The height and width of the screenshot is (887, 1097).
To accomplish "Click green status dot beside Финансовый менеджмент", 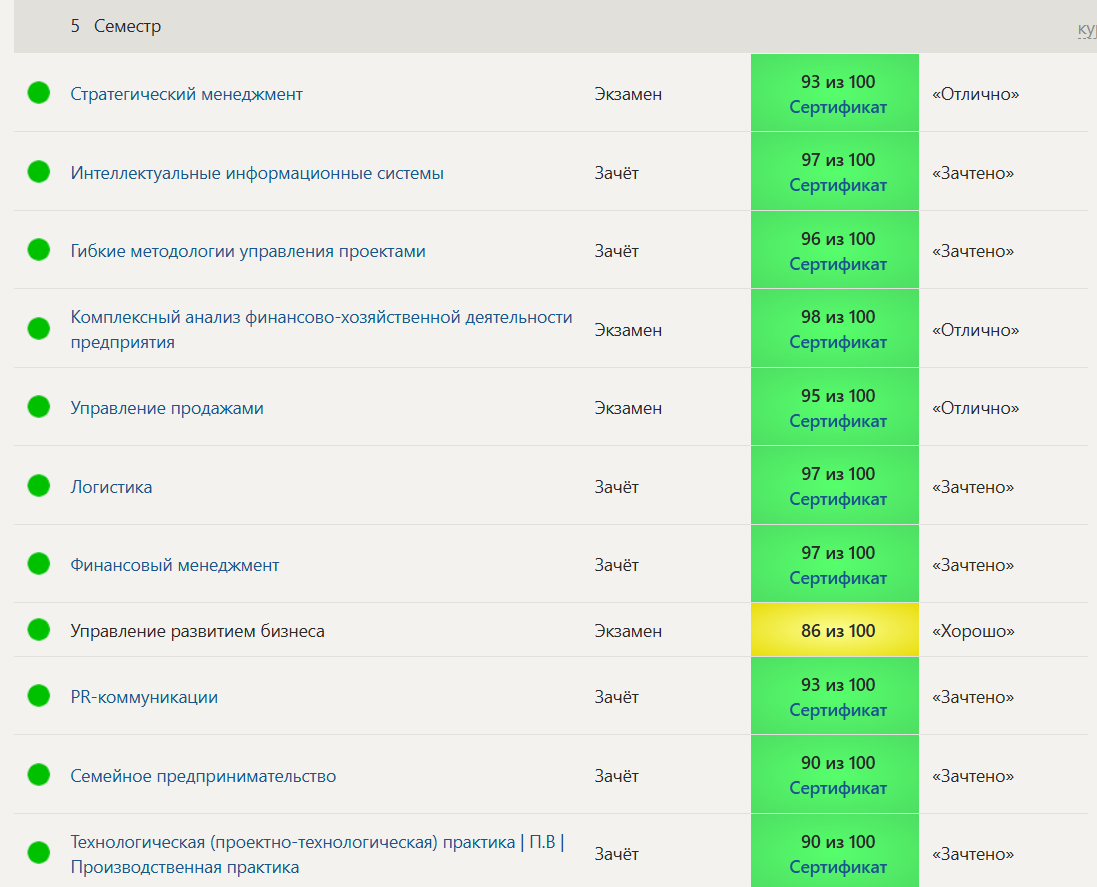I will 38,564.
